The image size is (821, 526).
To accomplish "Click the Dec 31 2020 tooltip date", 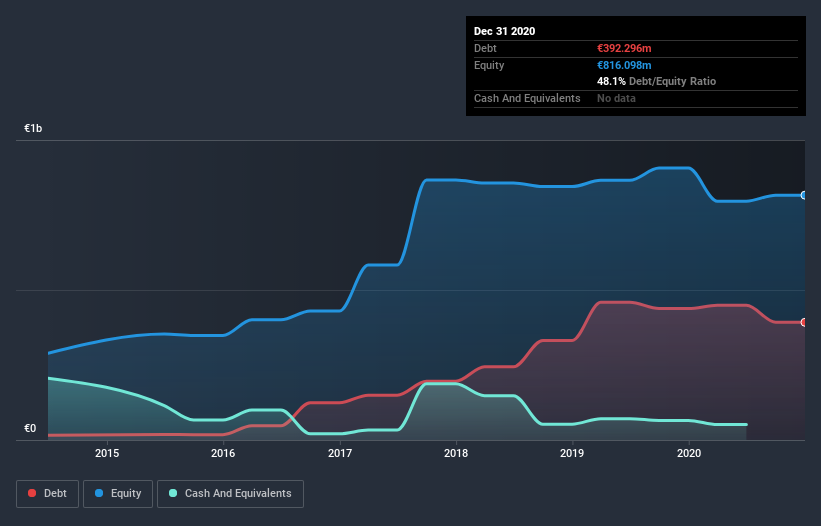I will click(x=504, y=31).
